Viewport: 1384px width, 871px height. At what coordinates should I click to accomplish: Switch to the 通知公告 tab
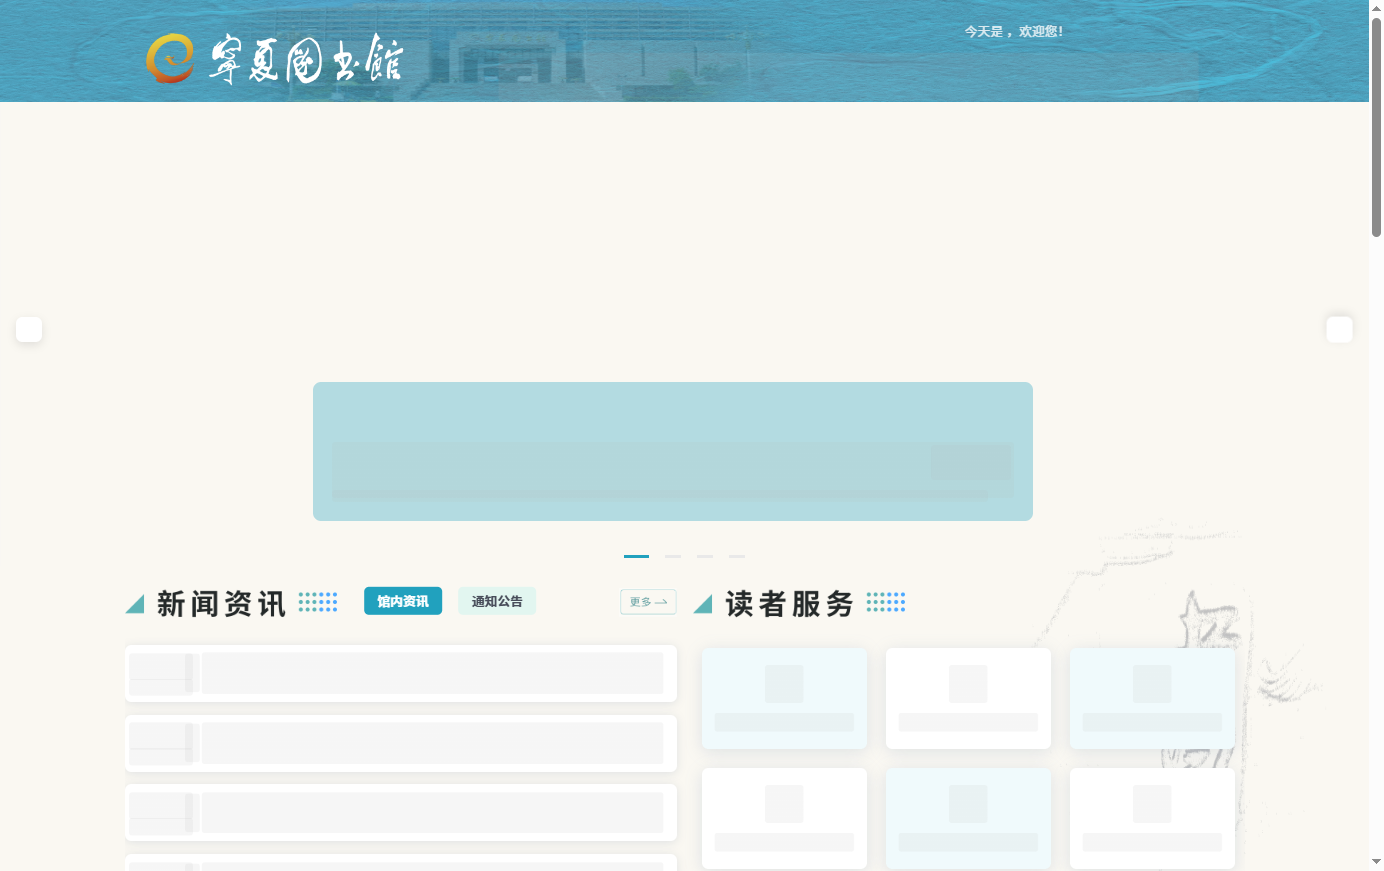497,601
